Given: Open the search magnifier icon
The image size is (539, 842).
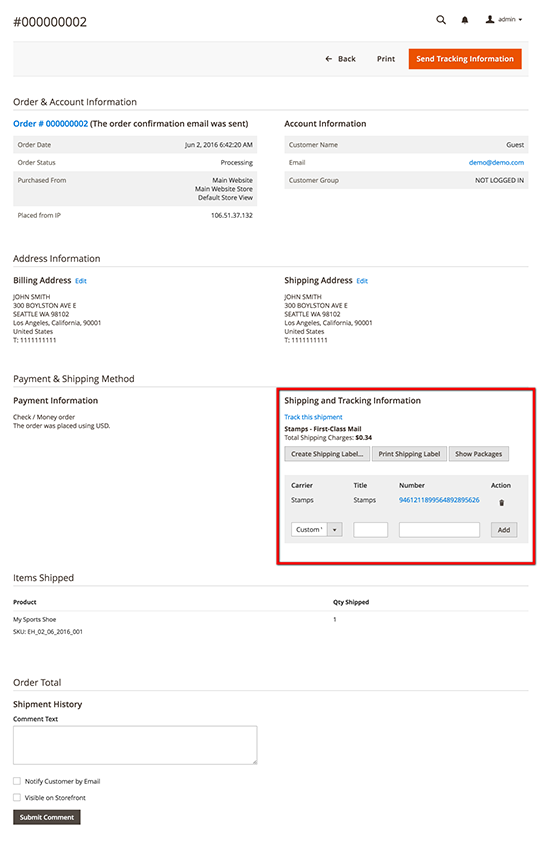Looking at the screenshot, I should click(441, 20).
